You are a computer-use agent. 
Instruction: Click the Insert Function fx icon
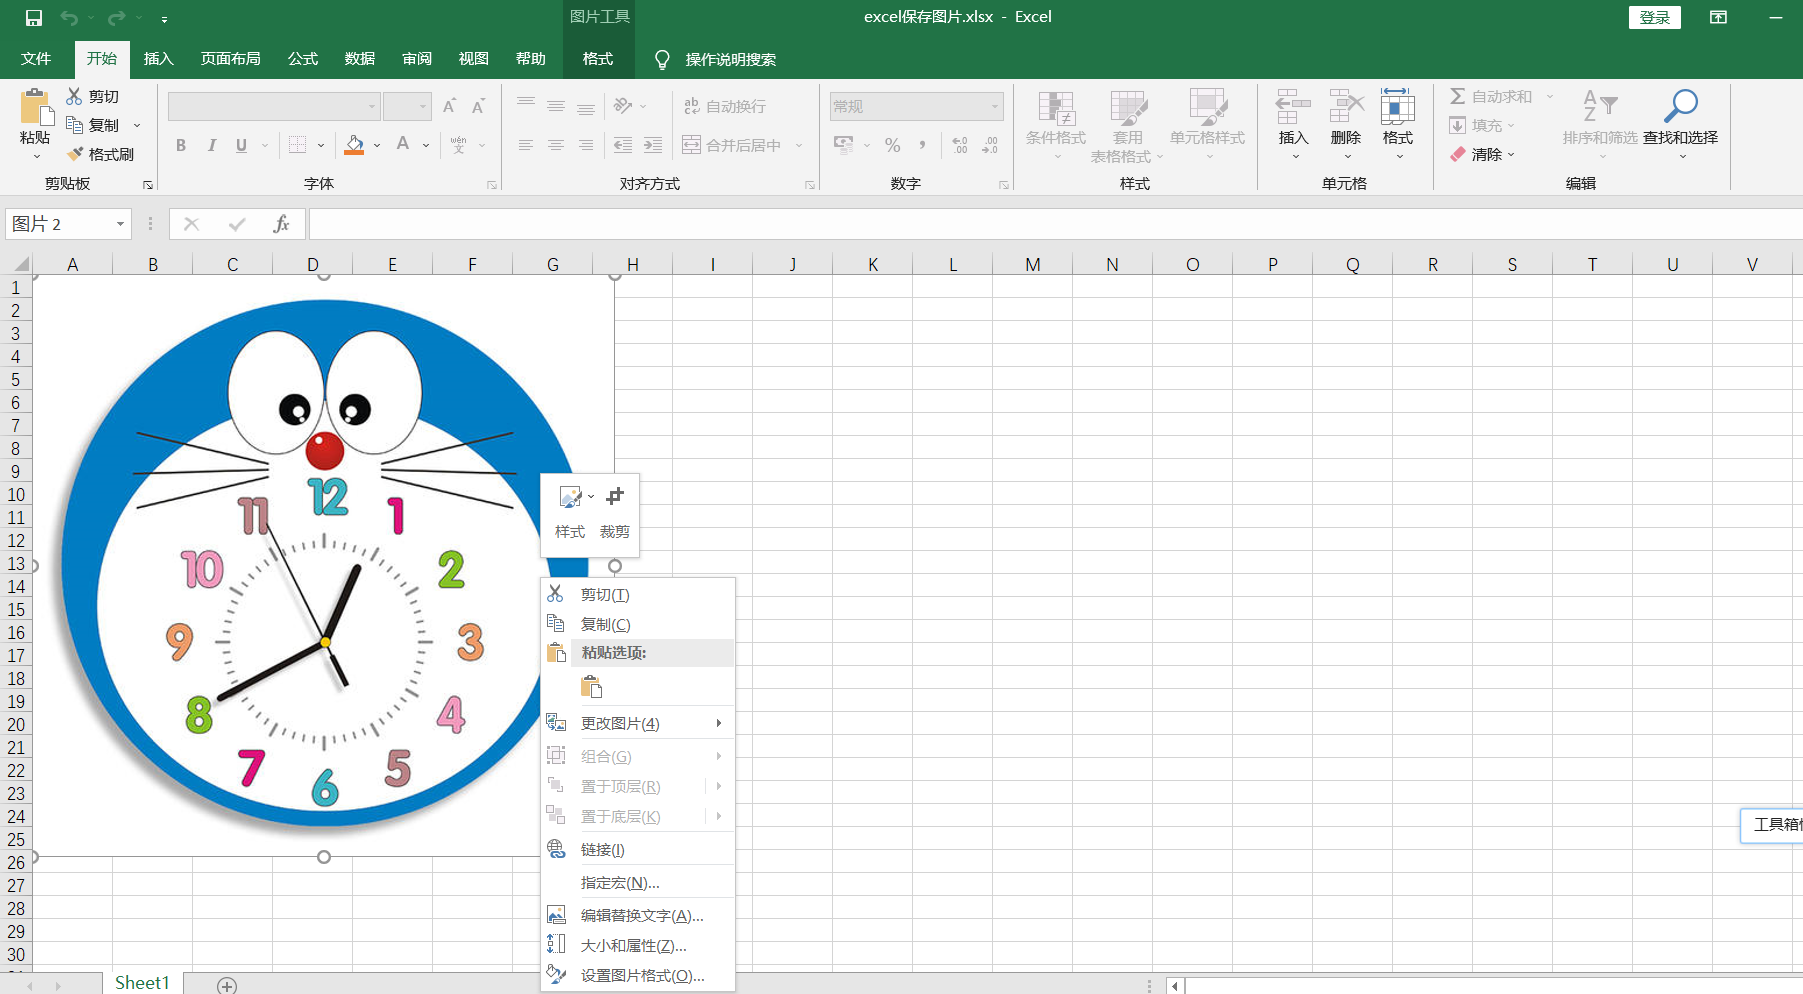tap(282, 224)
